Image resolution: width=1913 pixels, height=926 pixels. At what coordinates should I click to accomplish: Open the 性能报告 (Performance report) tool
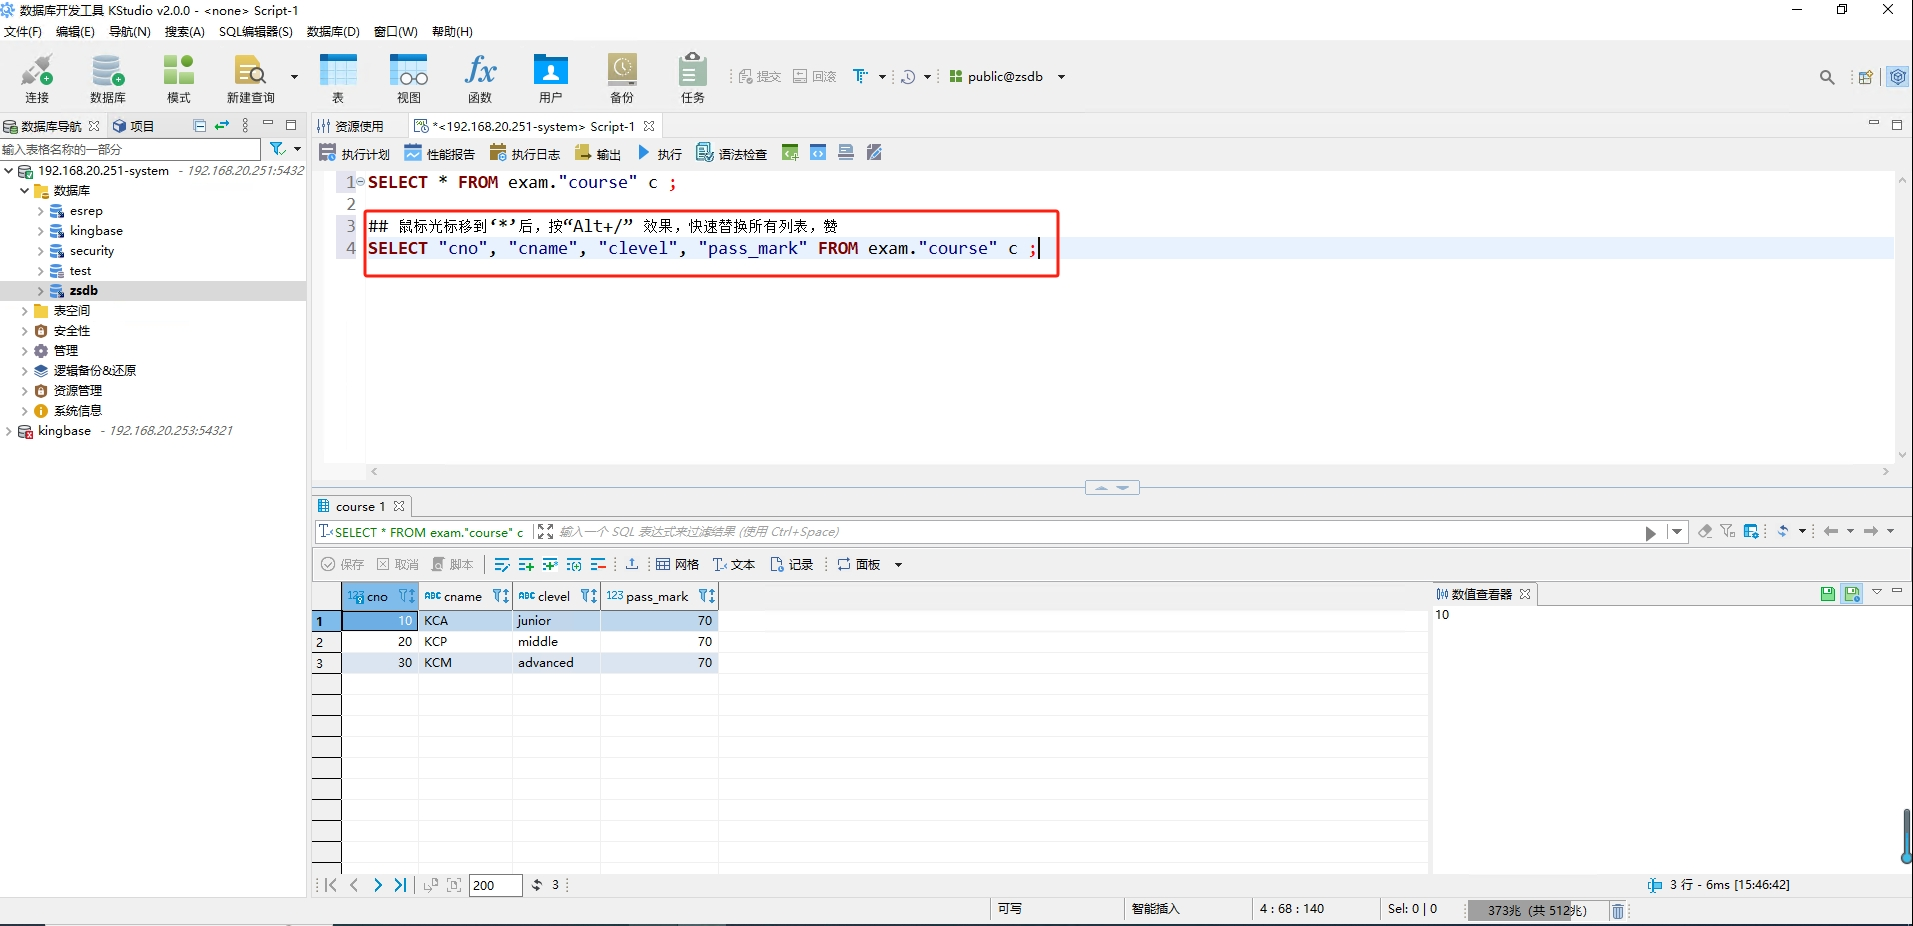tap(439, 153)
